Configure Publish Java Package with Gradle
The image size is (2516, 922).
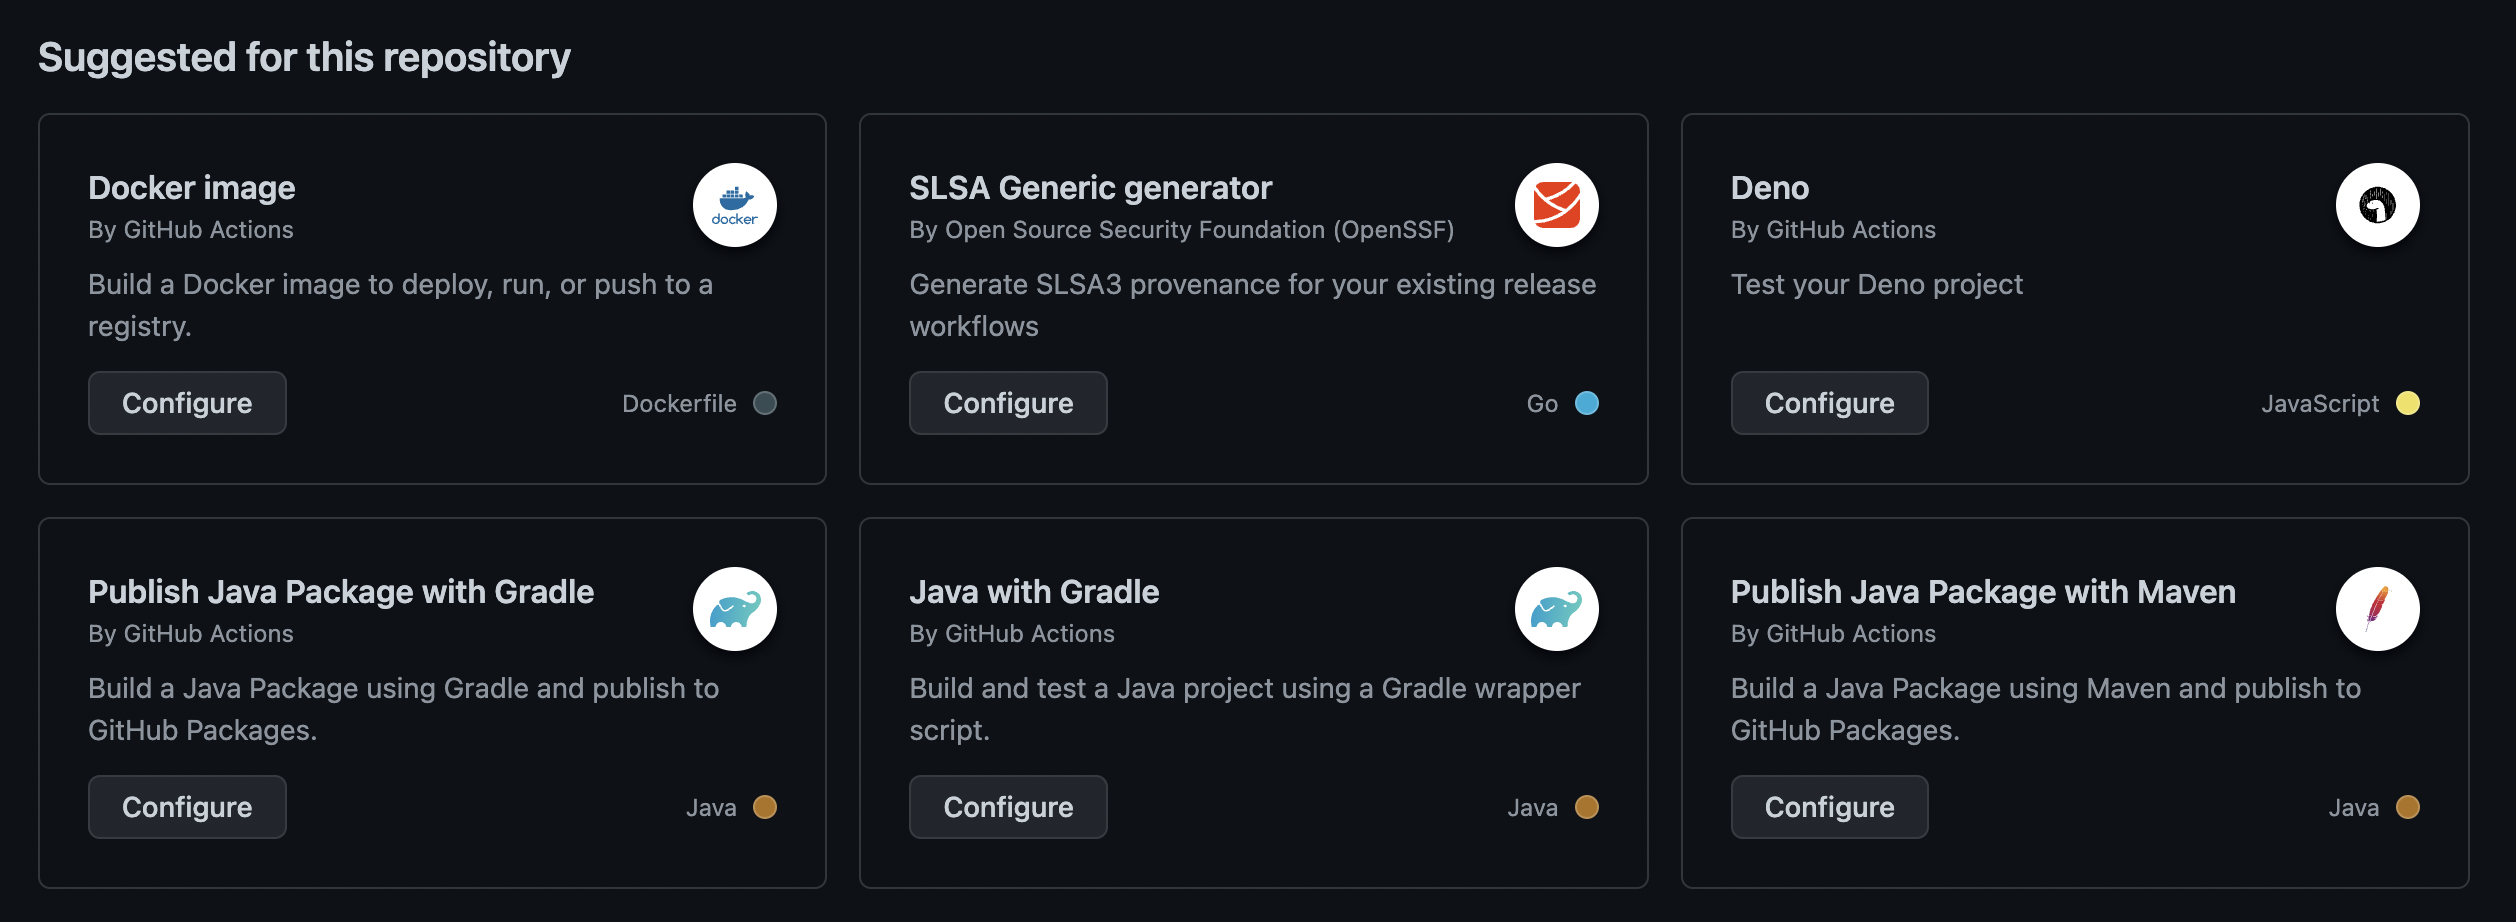187,807
